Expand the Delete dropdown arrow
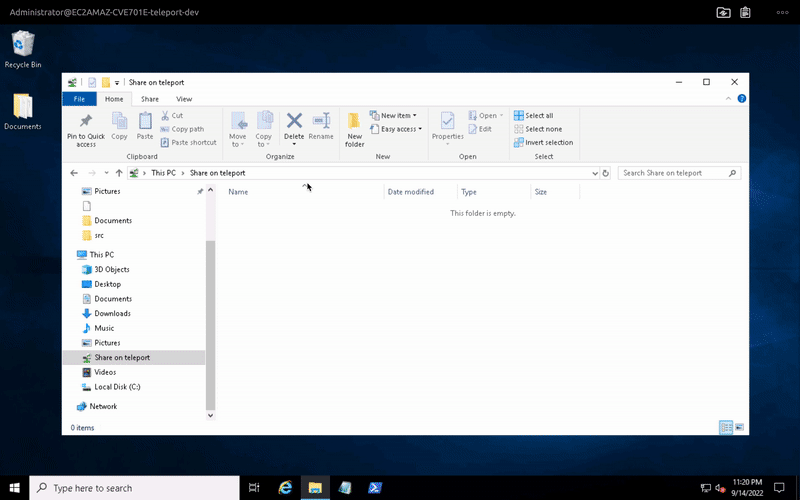Screen dimensions: 800x500 tap(294, 144)
